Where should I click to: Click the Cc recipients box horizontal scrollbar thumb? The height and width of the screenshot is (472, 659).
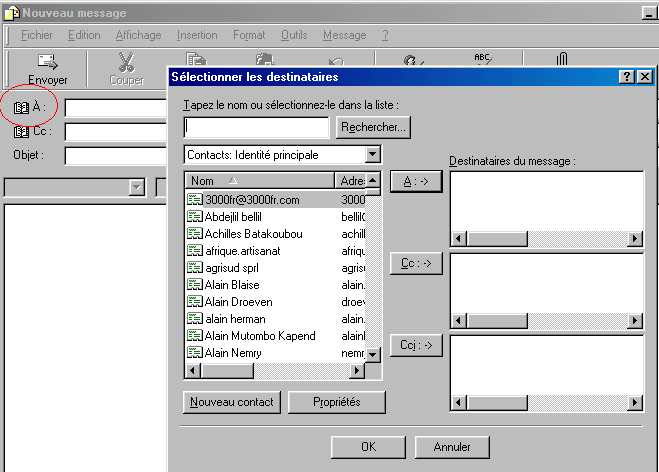coord(497,321)
